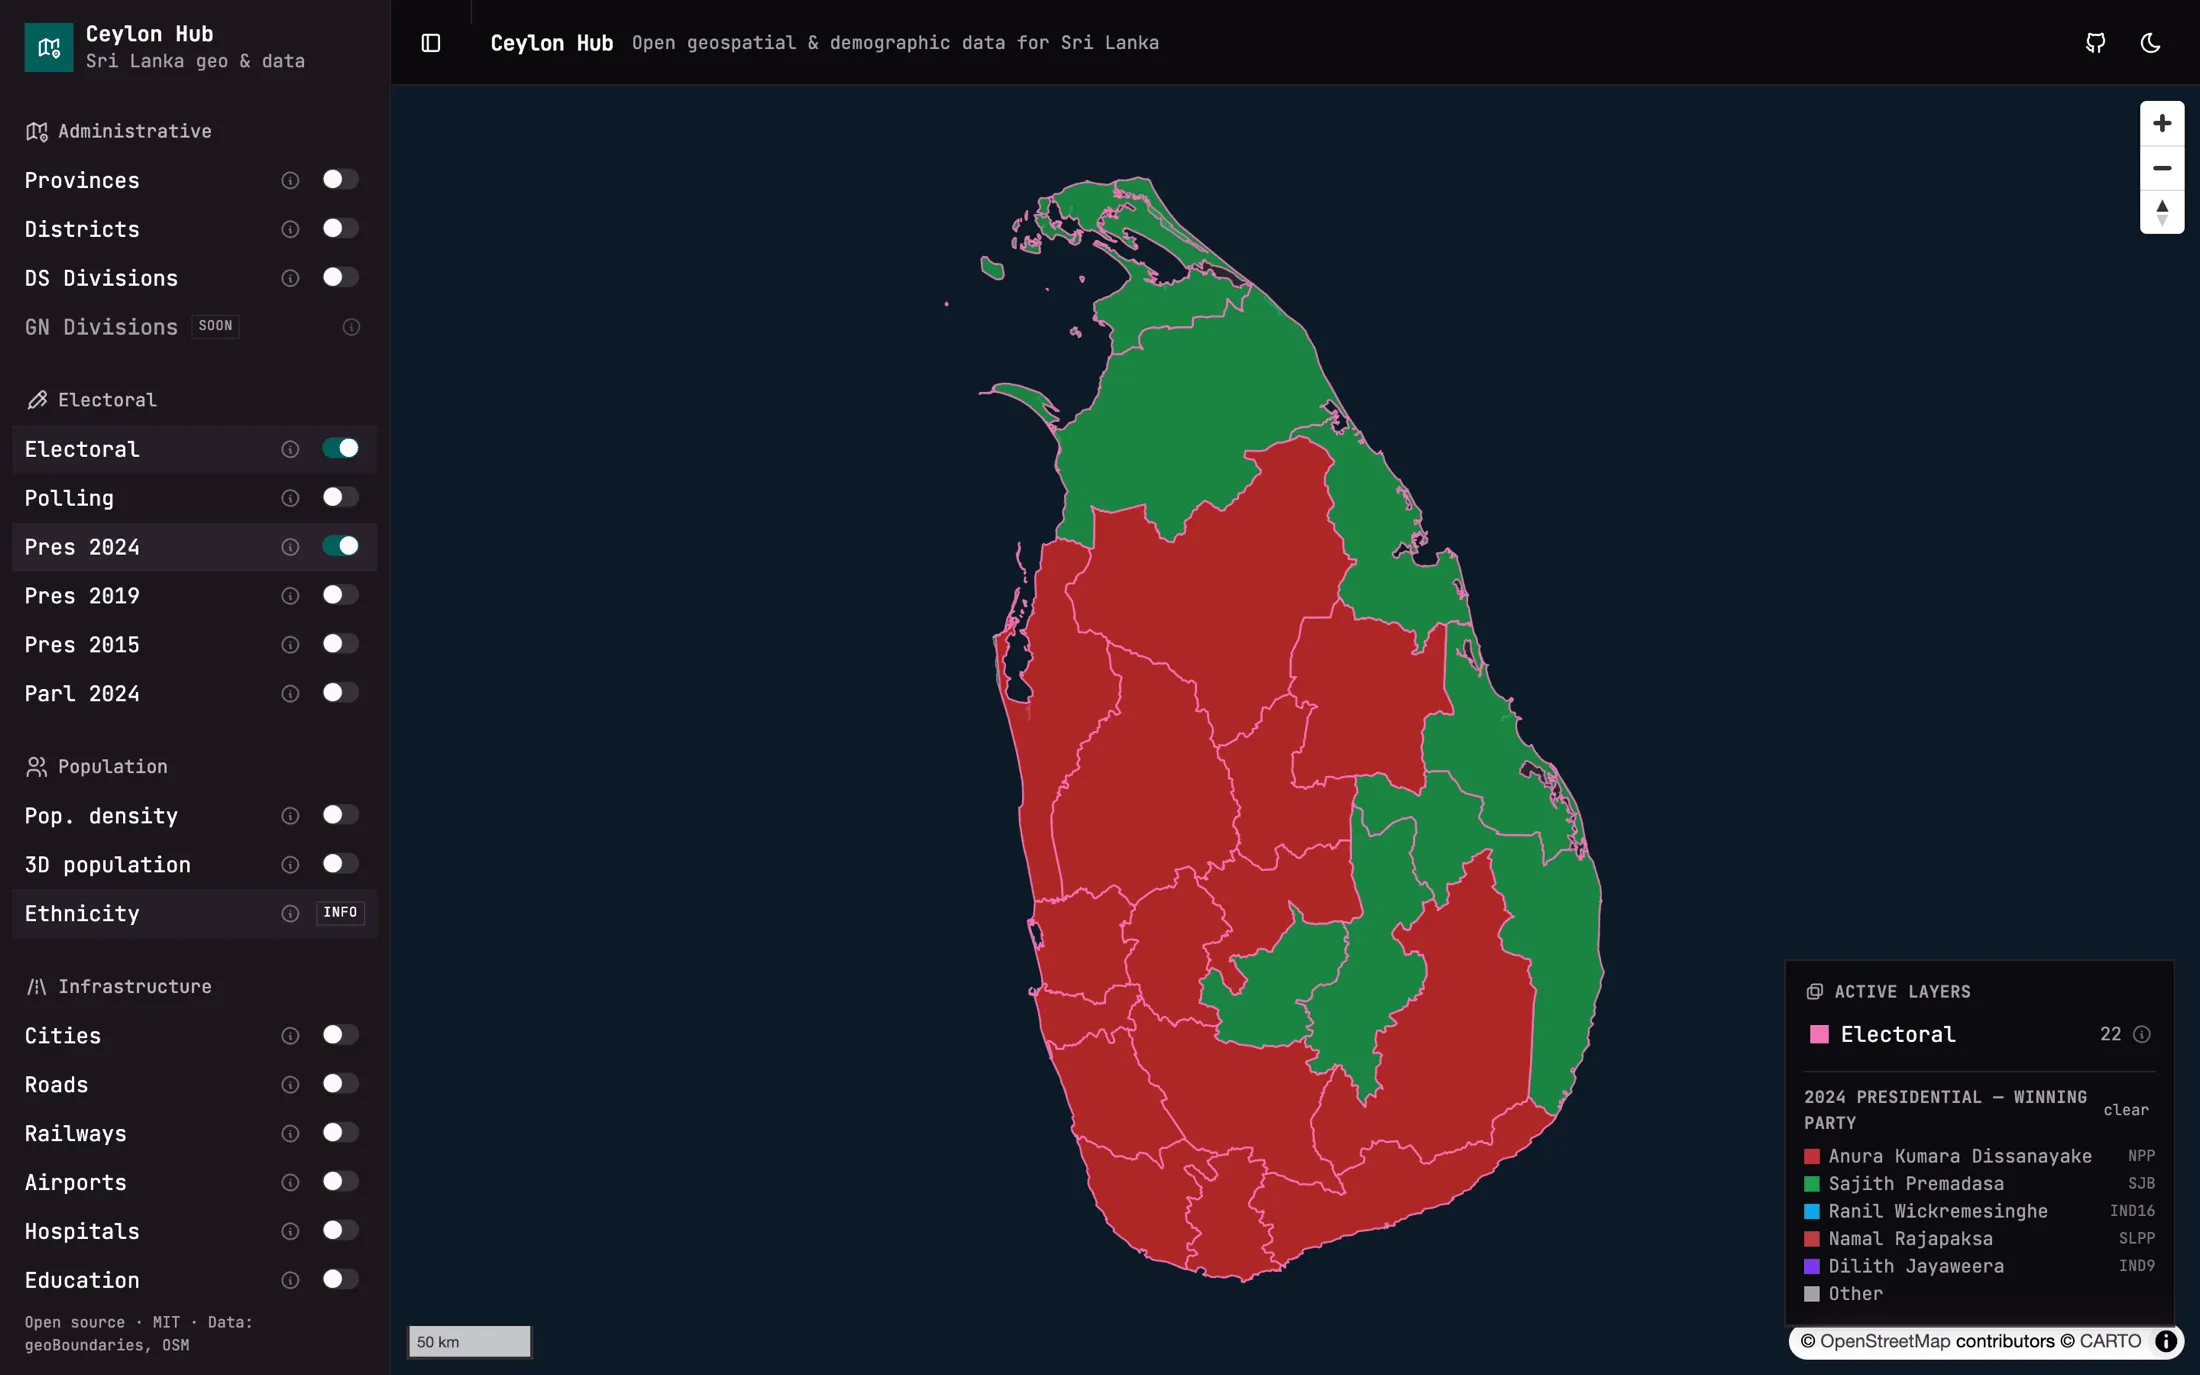
Task: Open info for Pop. density layer
Action: (x=290, y=816)
